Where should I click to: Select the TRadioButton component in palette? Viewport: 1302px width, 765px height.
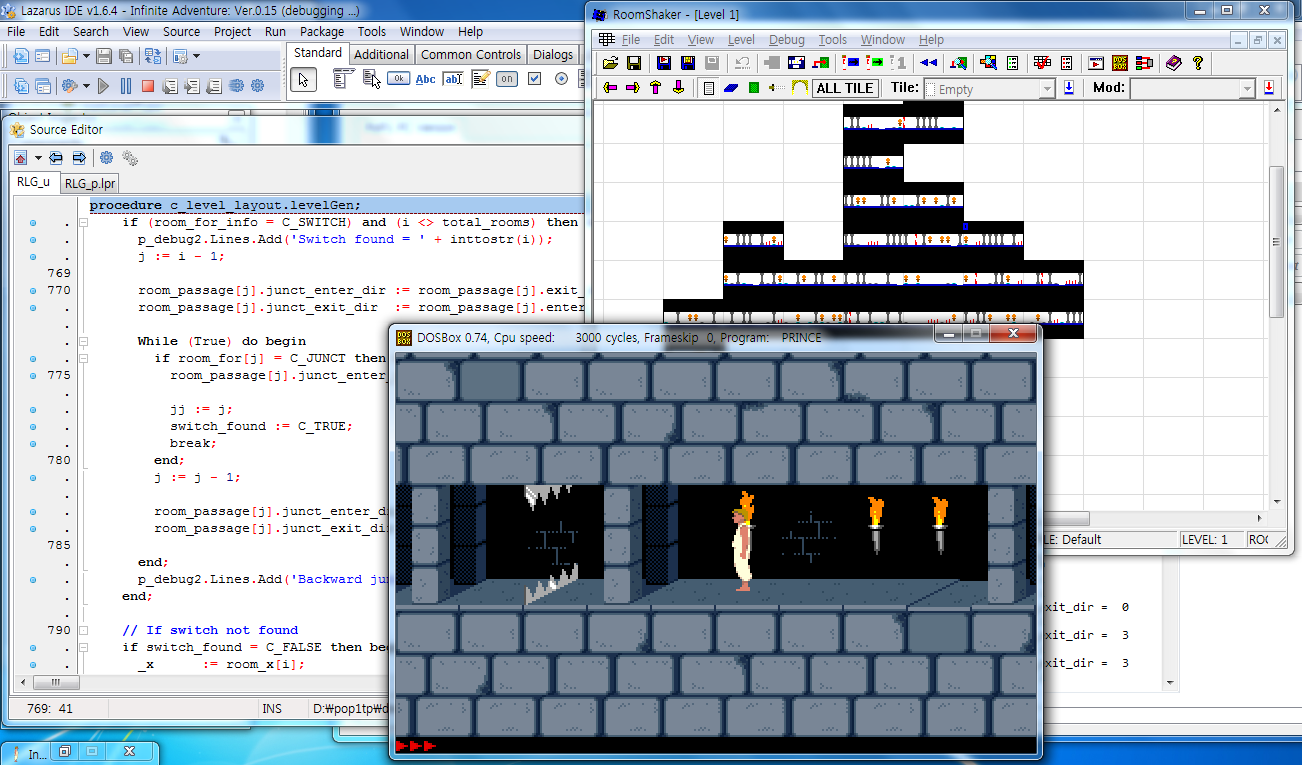point(561,79)
